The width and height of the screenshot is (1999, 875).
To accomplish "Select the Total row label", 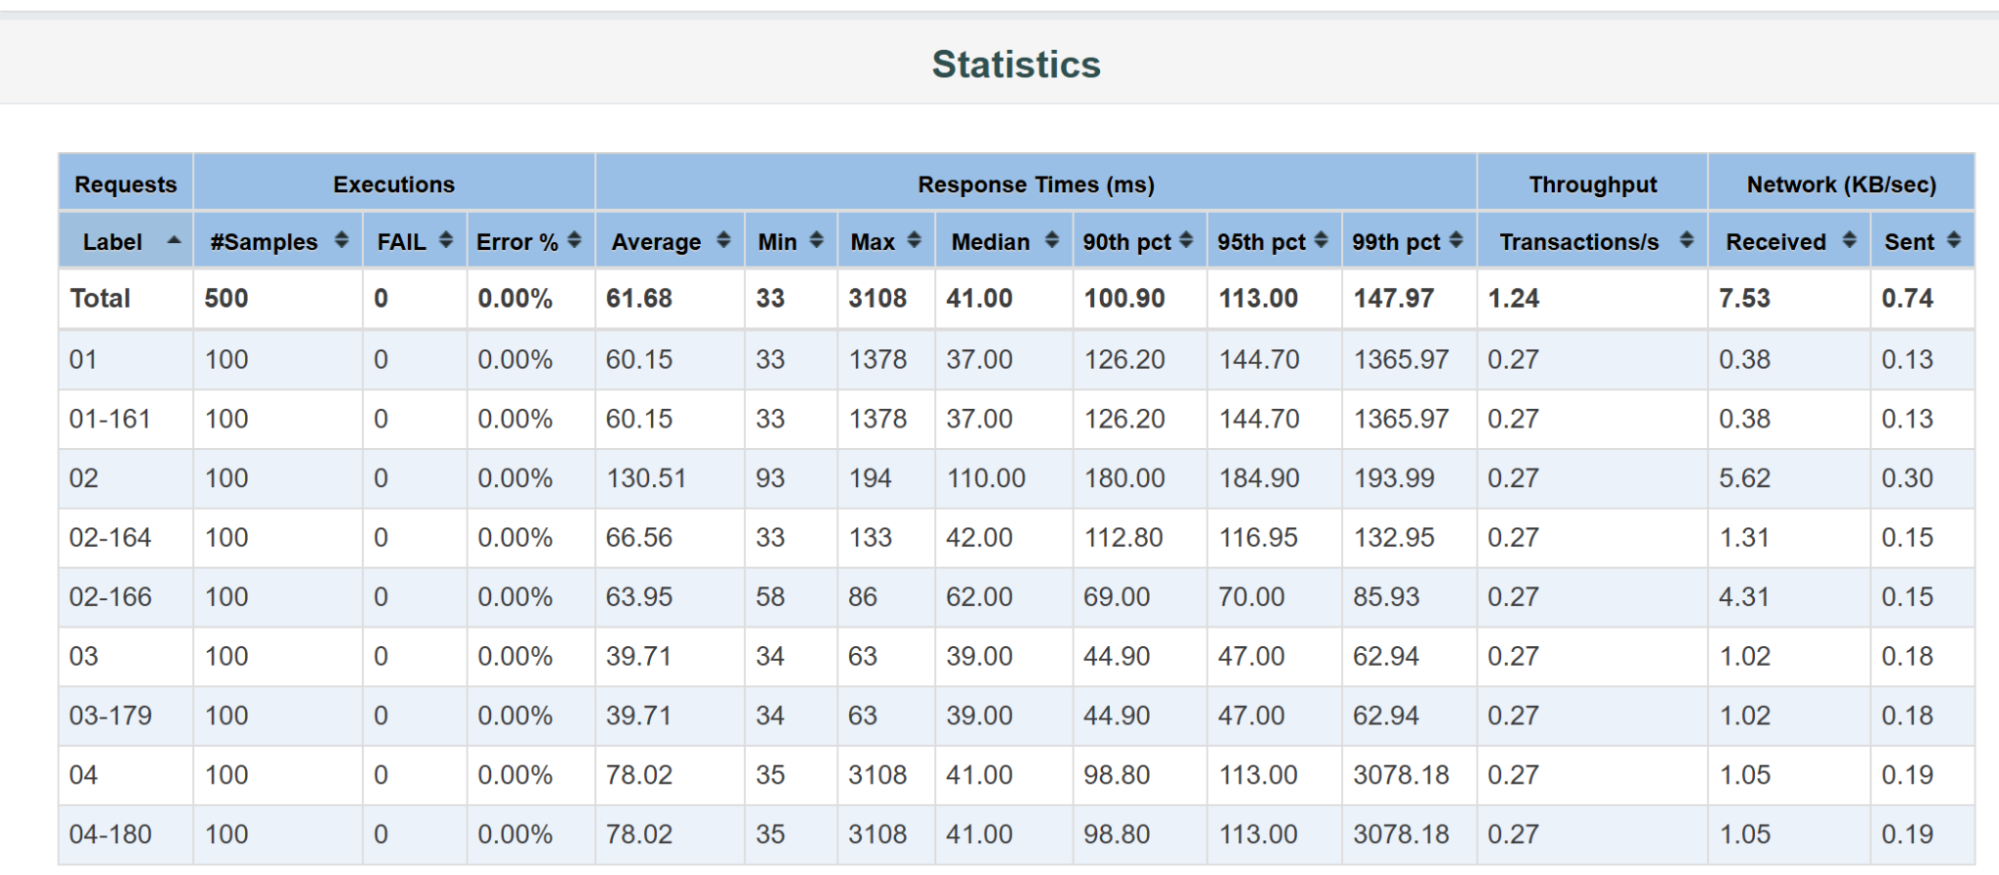I will [100, 298].
